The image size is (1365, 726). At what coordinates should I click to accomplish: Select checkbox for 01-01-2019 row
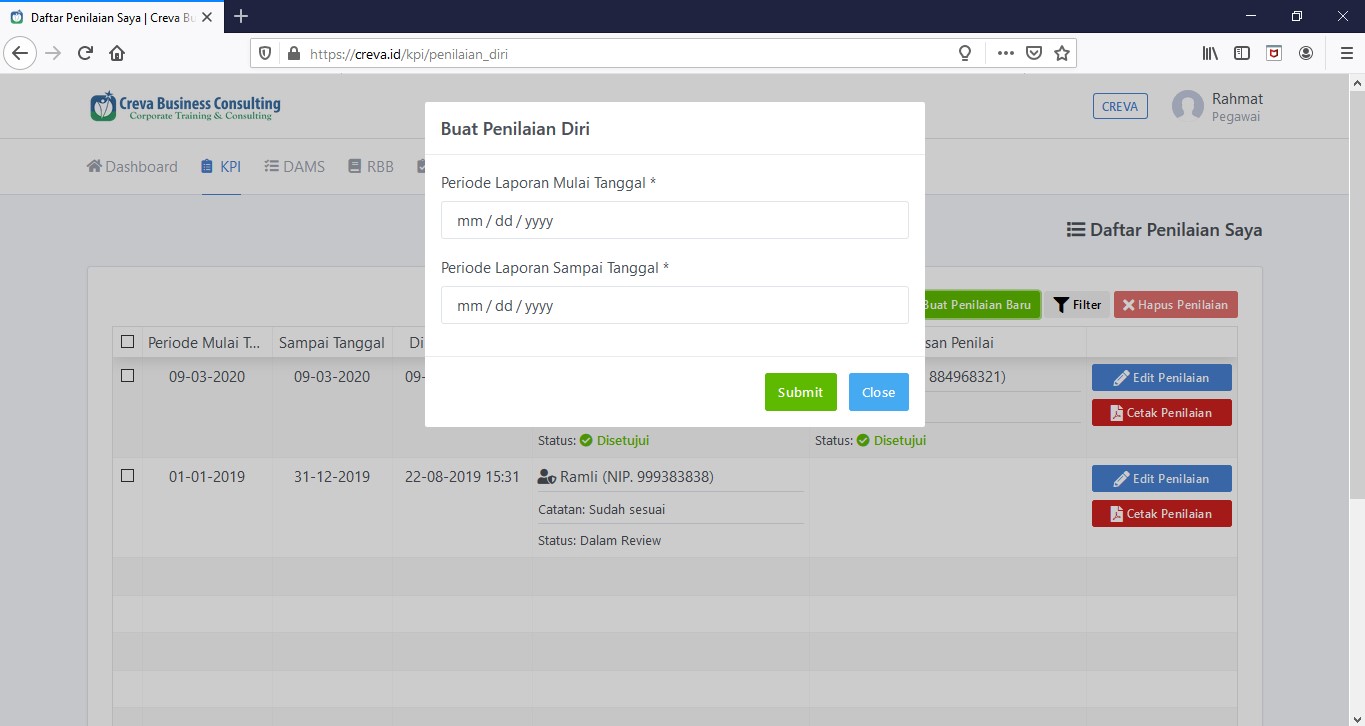pyautogui.click(x=127, y=476)
